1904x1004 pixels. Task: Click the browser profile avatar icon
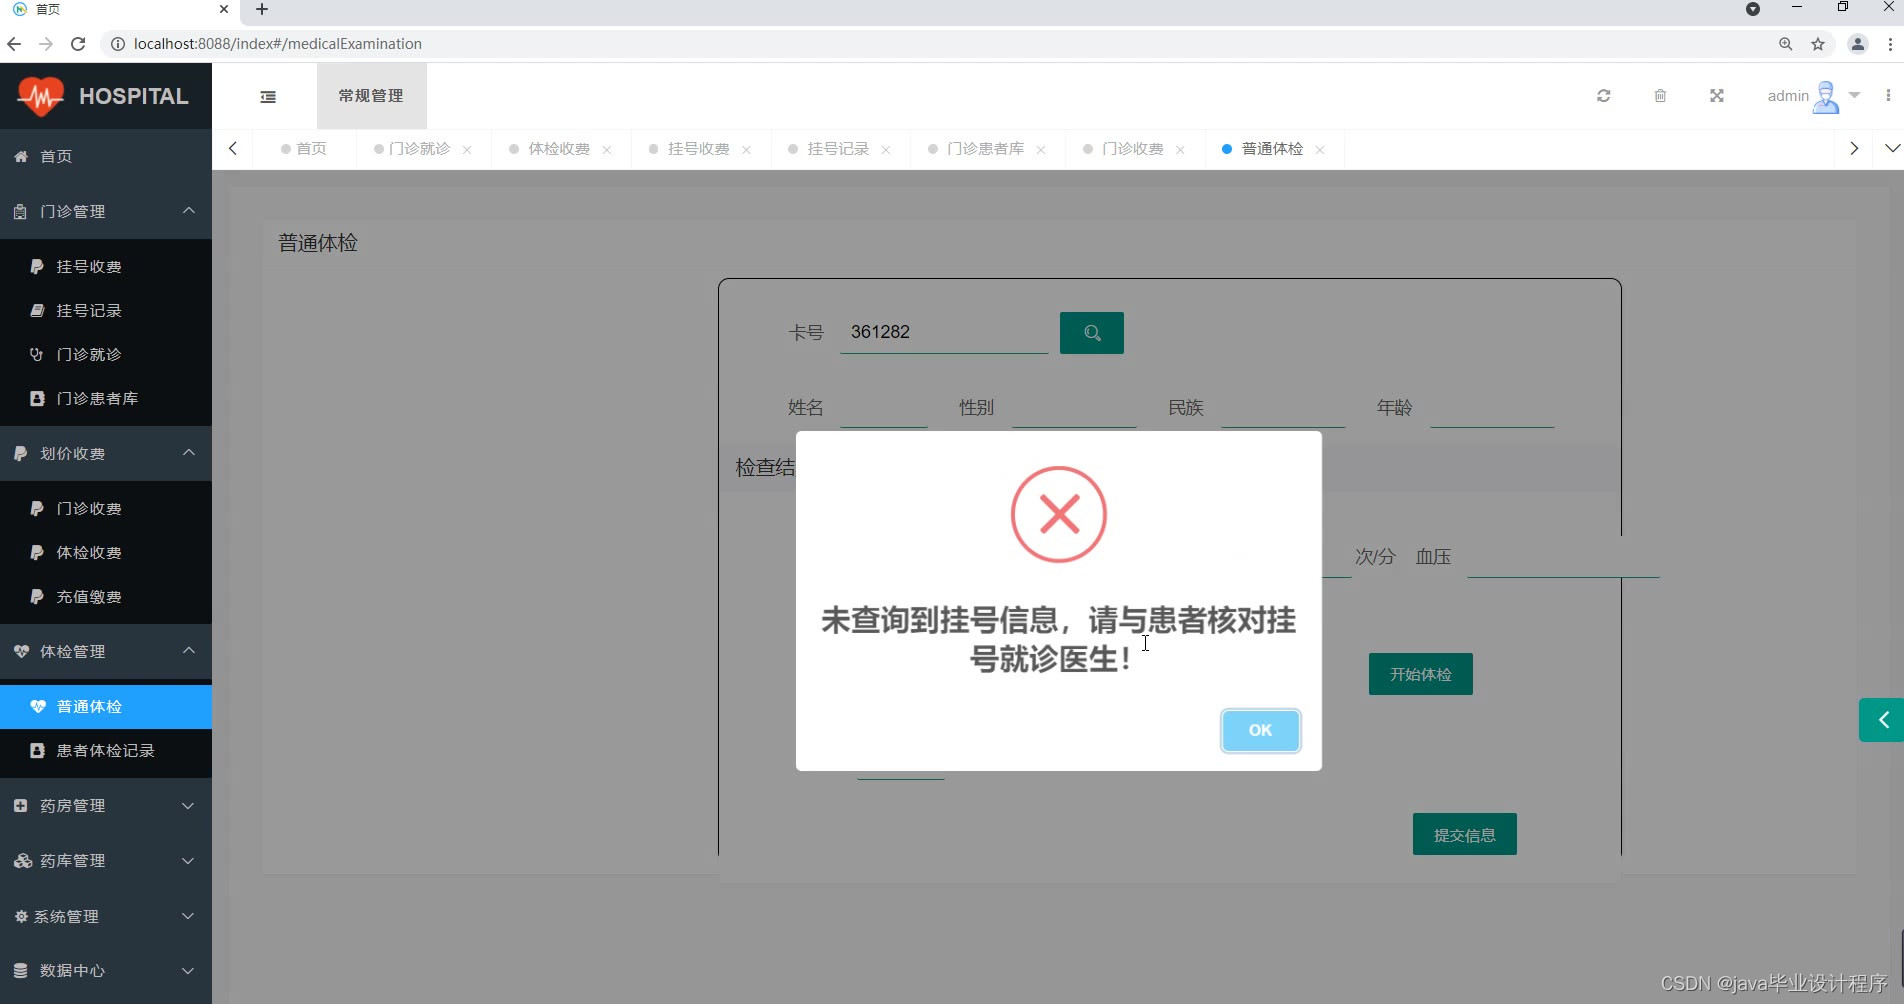[x=1858, y=44]
